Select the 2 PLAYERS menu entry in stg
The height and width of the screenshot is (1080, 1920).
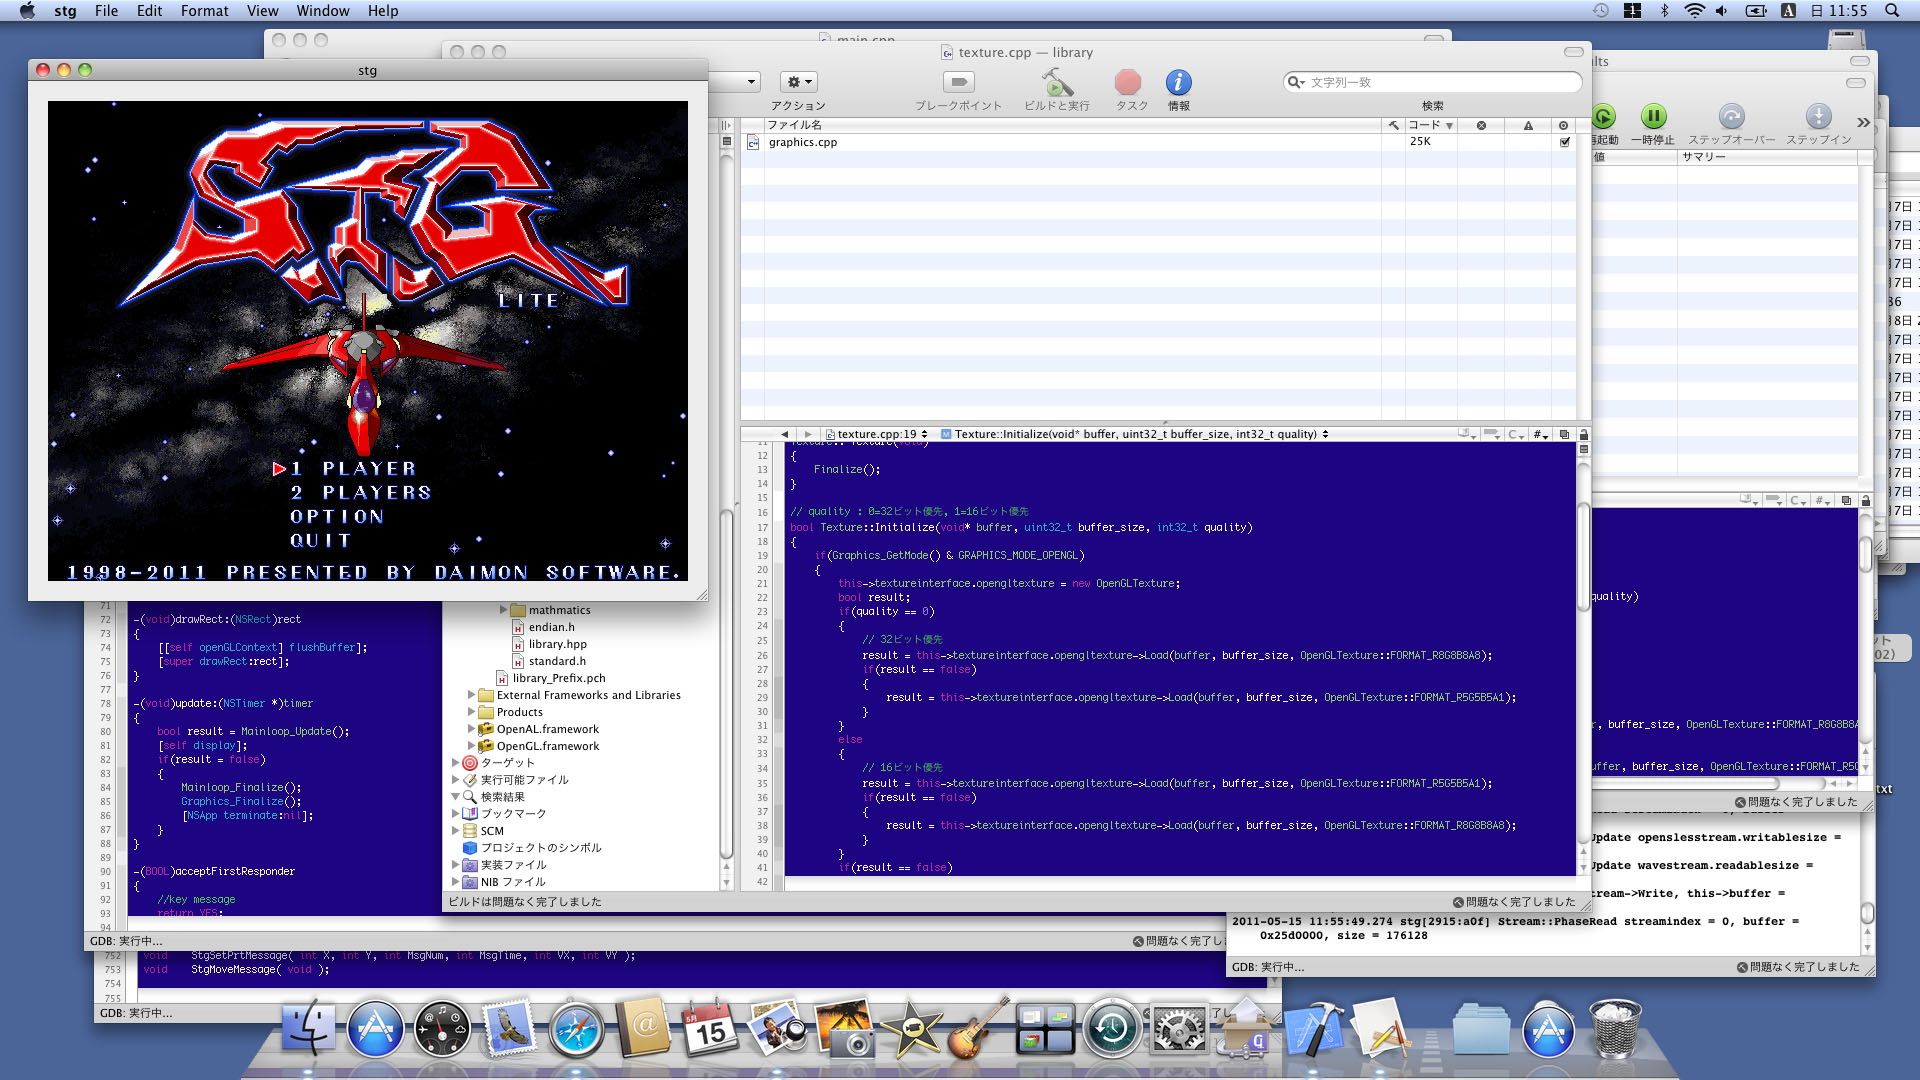[360, 491]
